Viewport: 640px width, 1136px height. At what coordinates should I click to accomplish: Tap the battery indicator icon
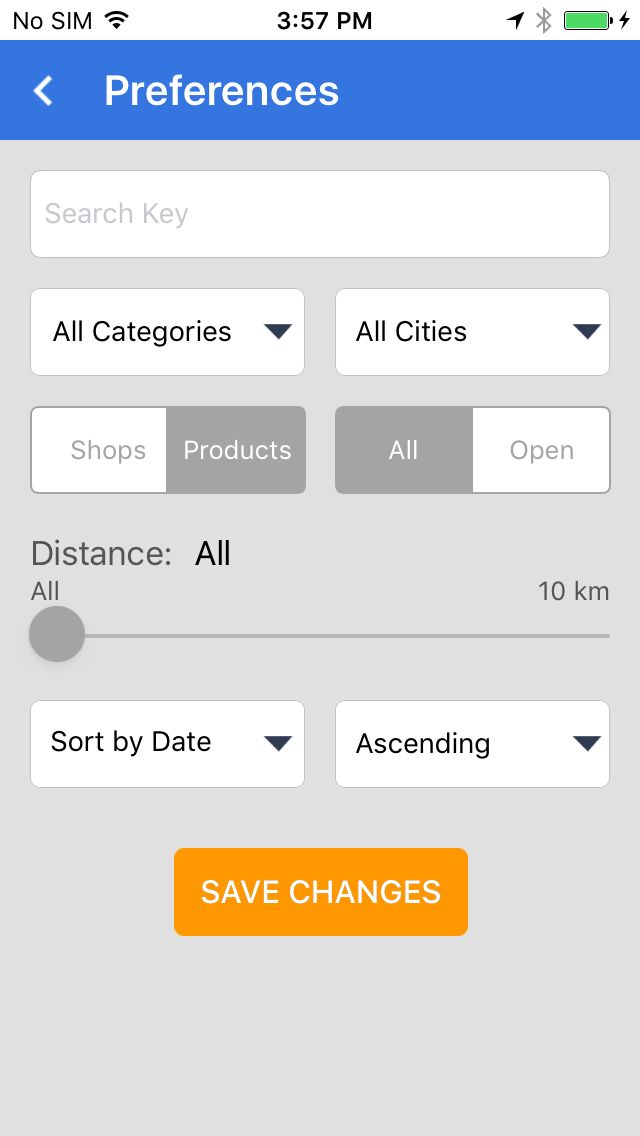(587, 20)
